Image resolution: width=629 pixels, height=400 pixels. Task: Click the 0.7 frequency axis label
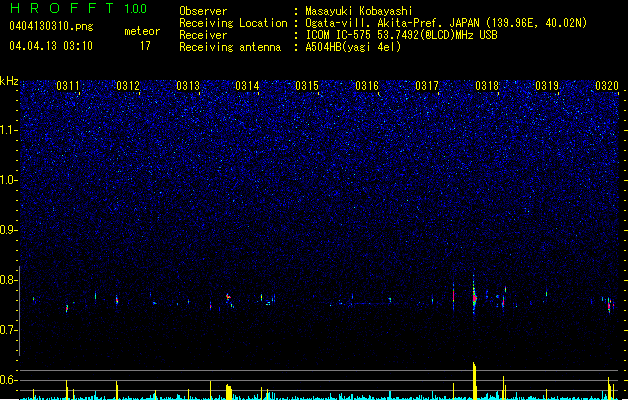pyautogui.click(x=8, y=330)
